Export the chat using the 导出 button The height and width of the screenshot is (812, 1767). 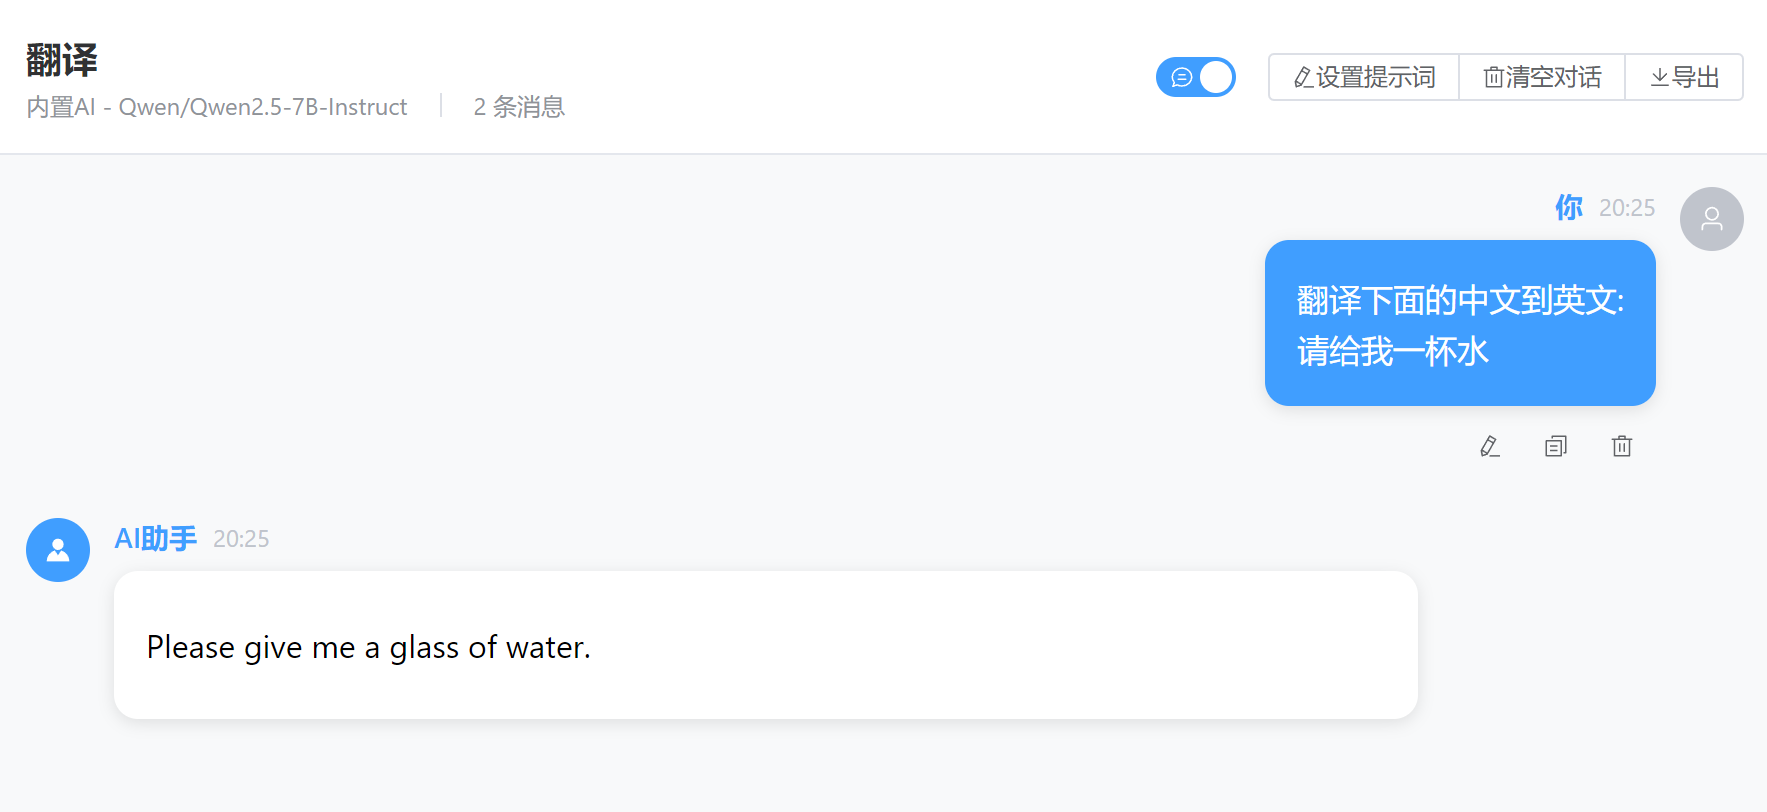click(1684, 76)
